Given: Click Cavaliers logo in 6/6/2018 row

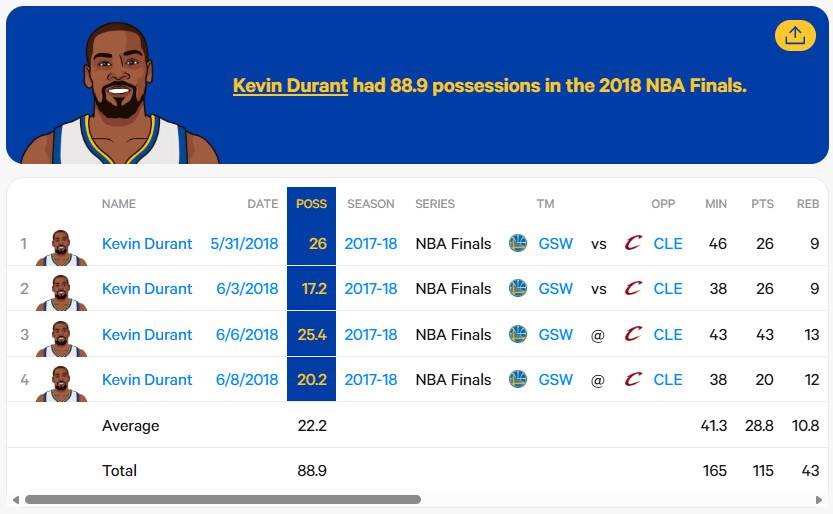Looking at the screenshot, I should tap(633, 334).
